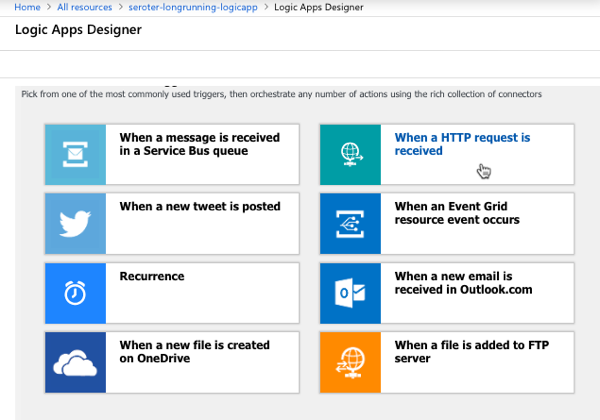Click the Service Bus queue envelope icon
This screenshot has width=600, height=420.
[x=75, y=154]
